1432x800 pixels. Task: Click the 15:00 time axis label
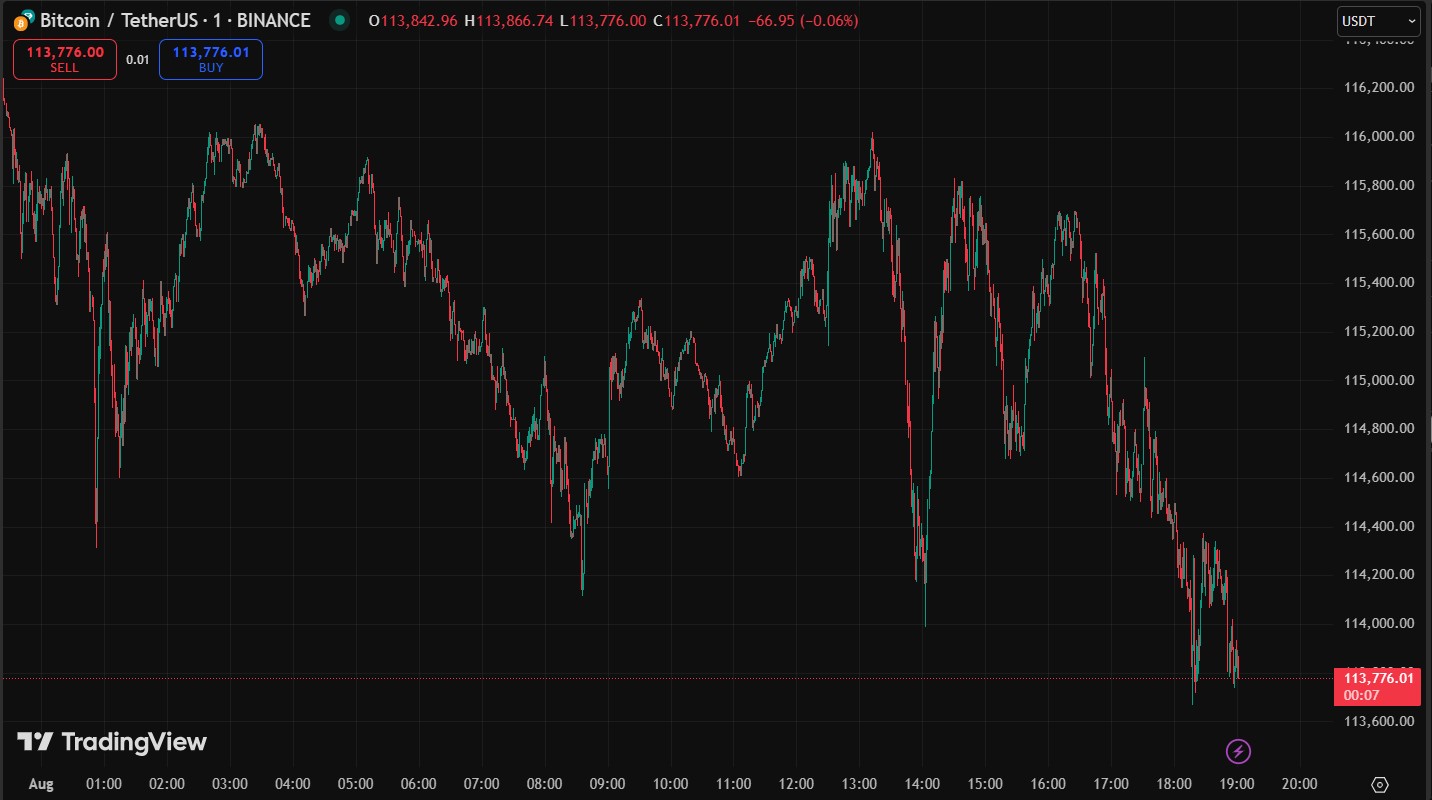tap(985, 784)
